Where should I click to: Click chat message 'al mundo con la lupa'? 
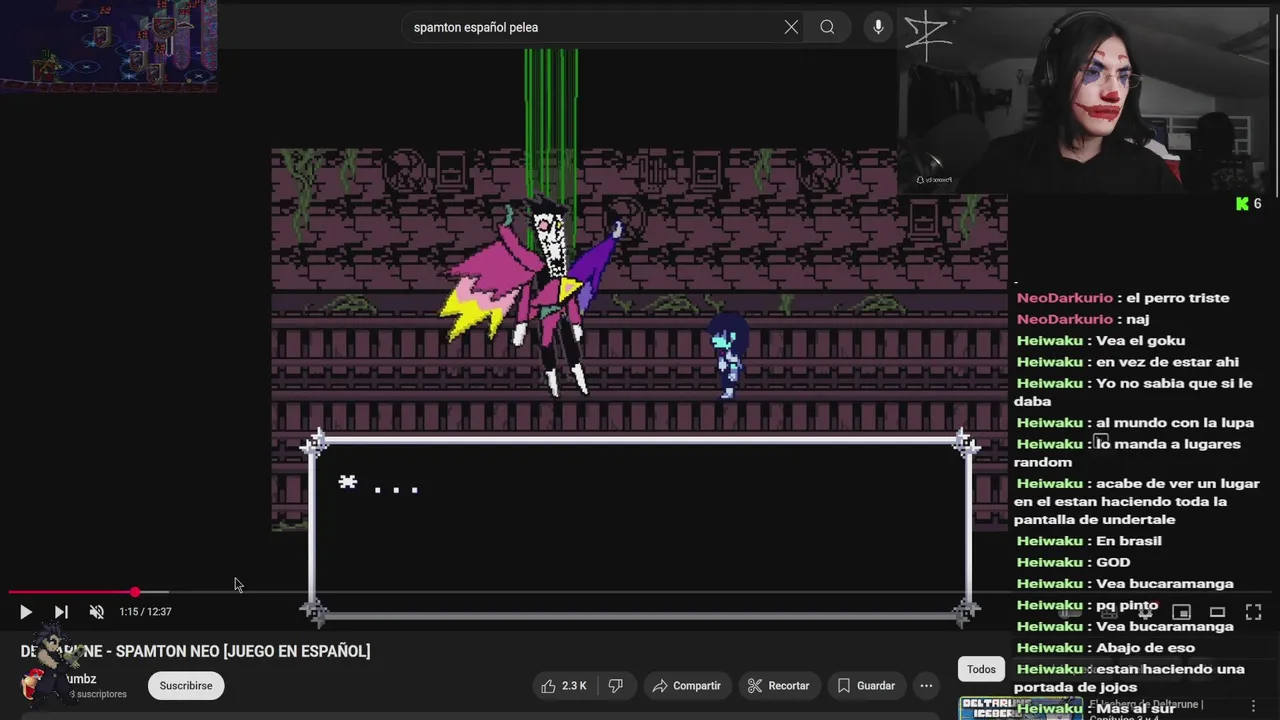(x=1175, y=423)
